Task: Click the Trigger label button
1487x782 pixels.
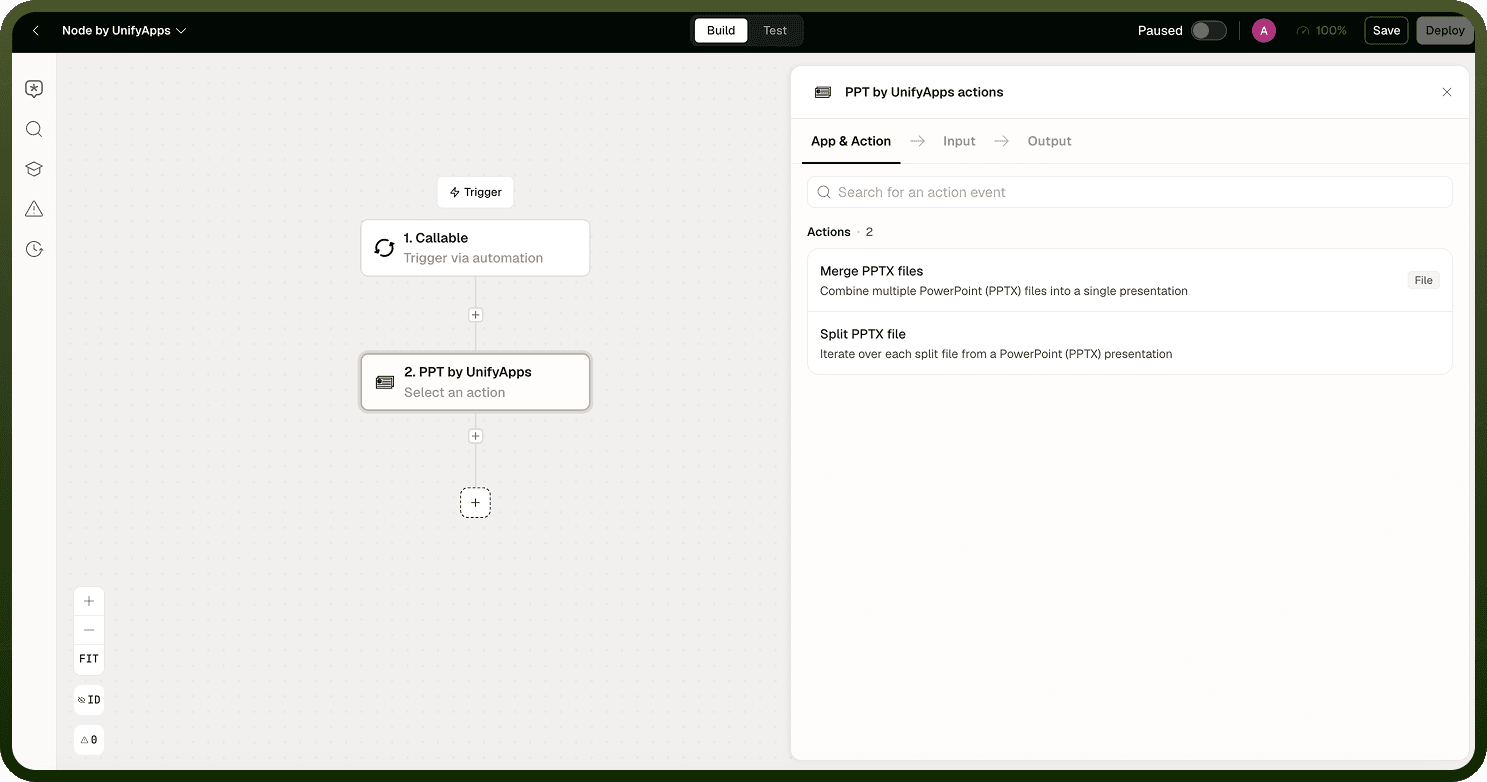Action: click(475, 192)
